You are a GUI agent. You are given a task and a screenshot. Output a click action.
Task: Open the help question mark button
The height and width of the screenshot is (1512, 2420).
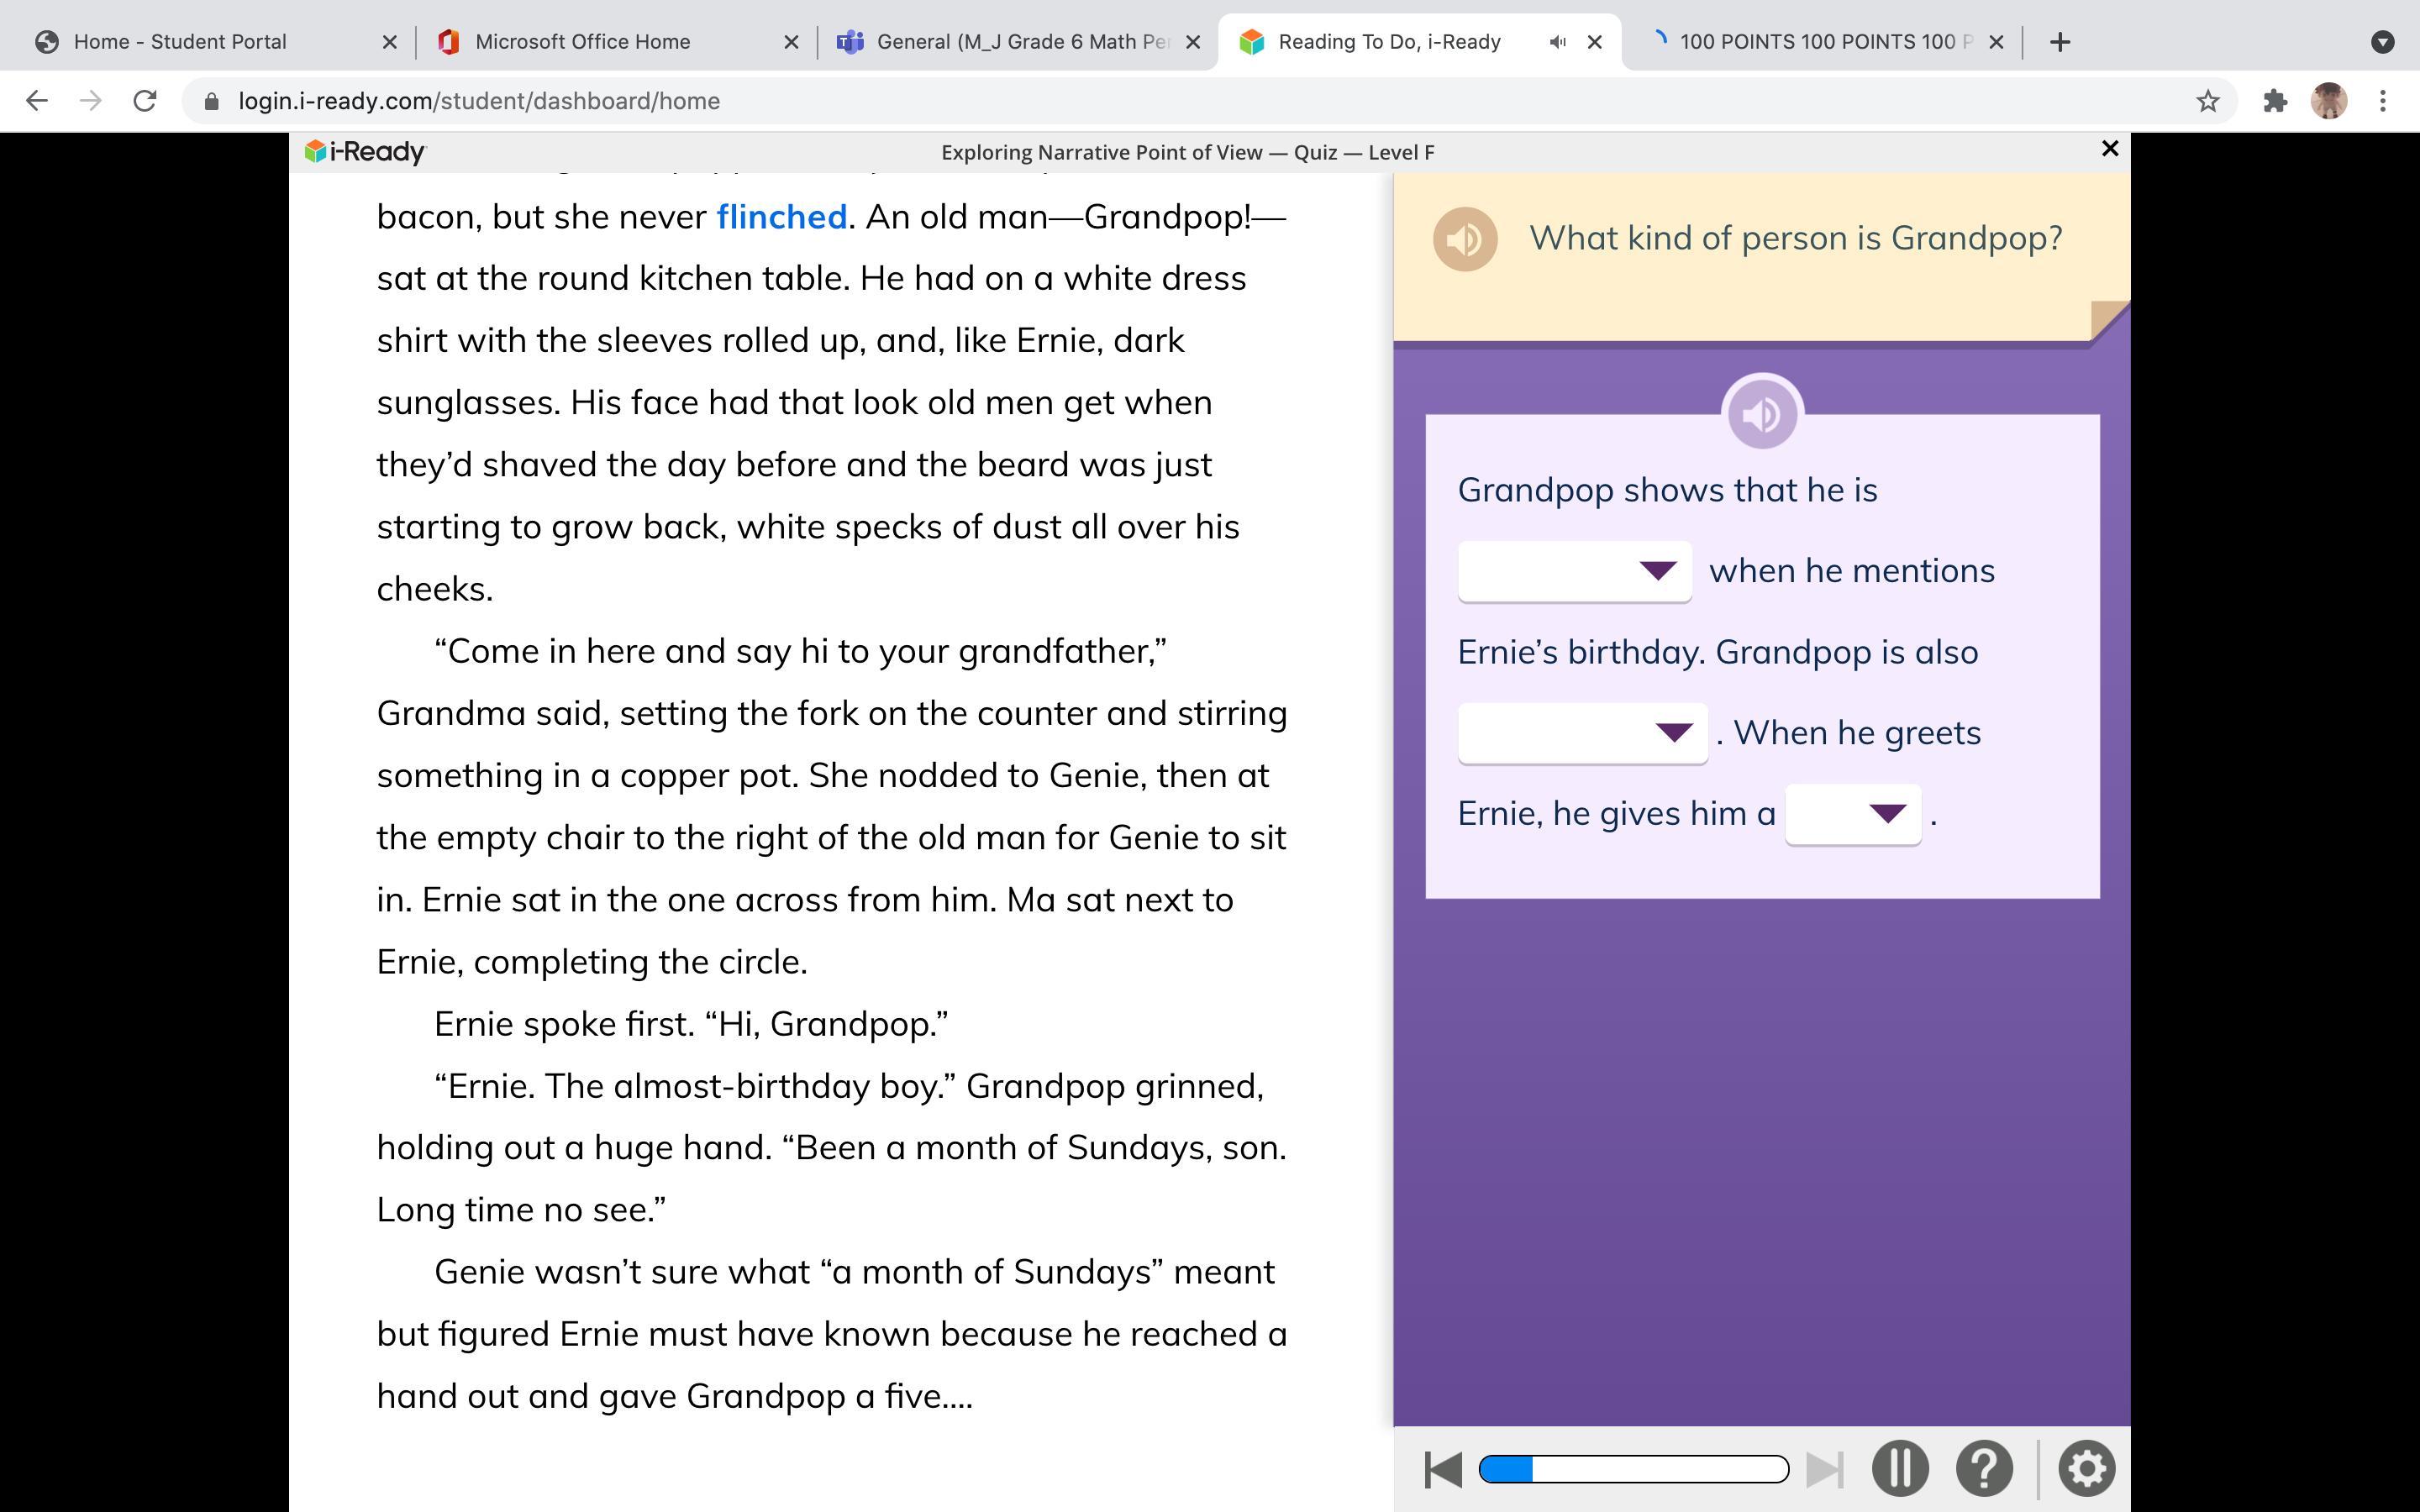tap(1984, 1469)
